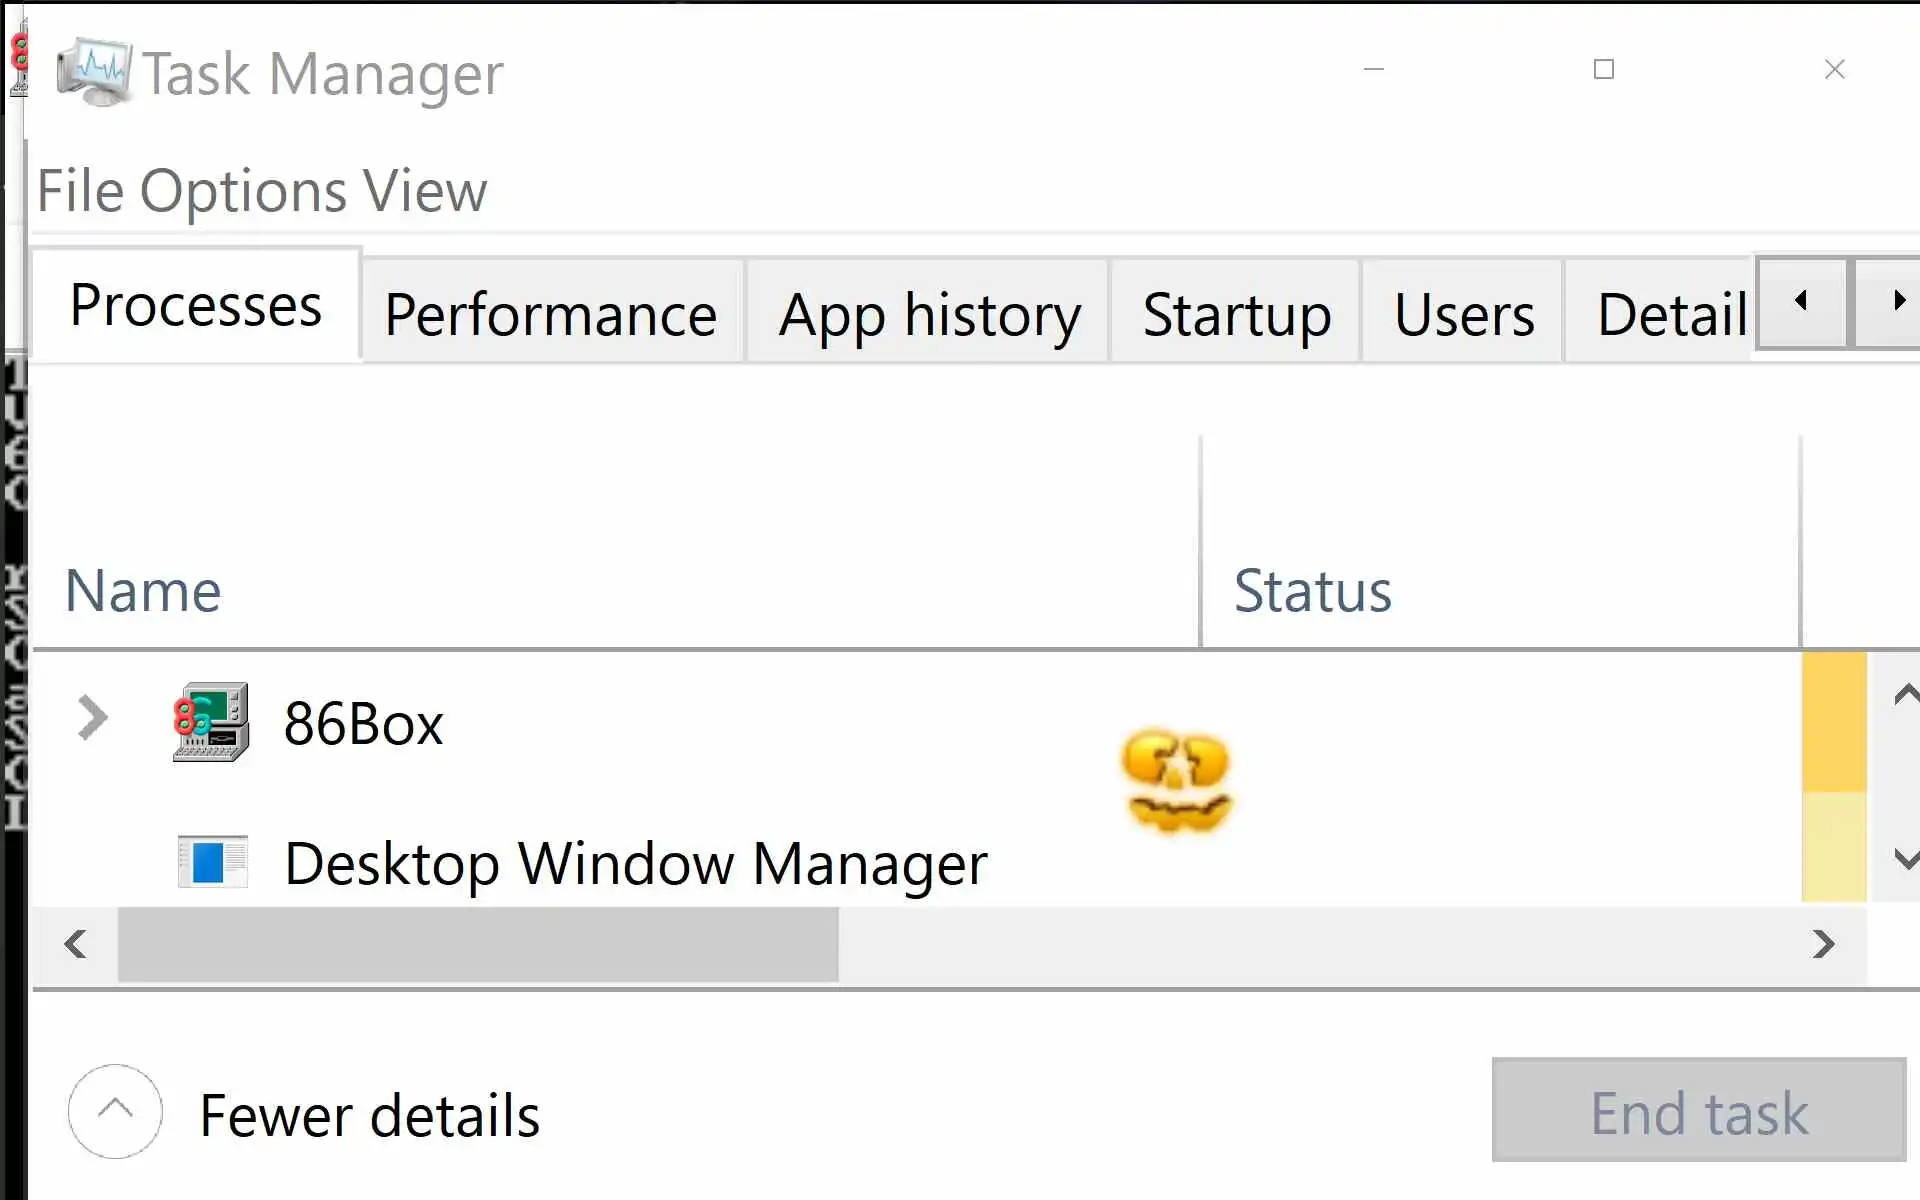Click the 86Box process icon
This screenshot has height=1200, width=1920.
210,722
